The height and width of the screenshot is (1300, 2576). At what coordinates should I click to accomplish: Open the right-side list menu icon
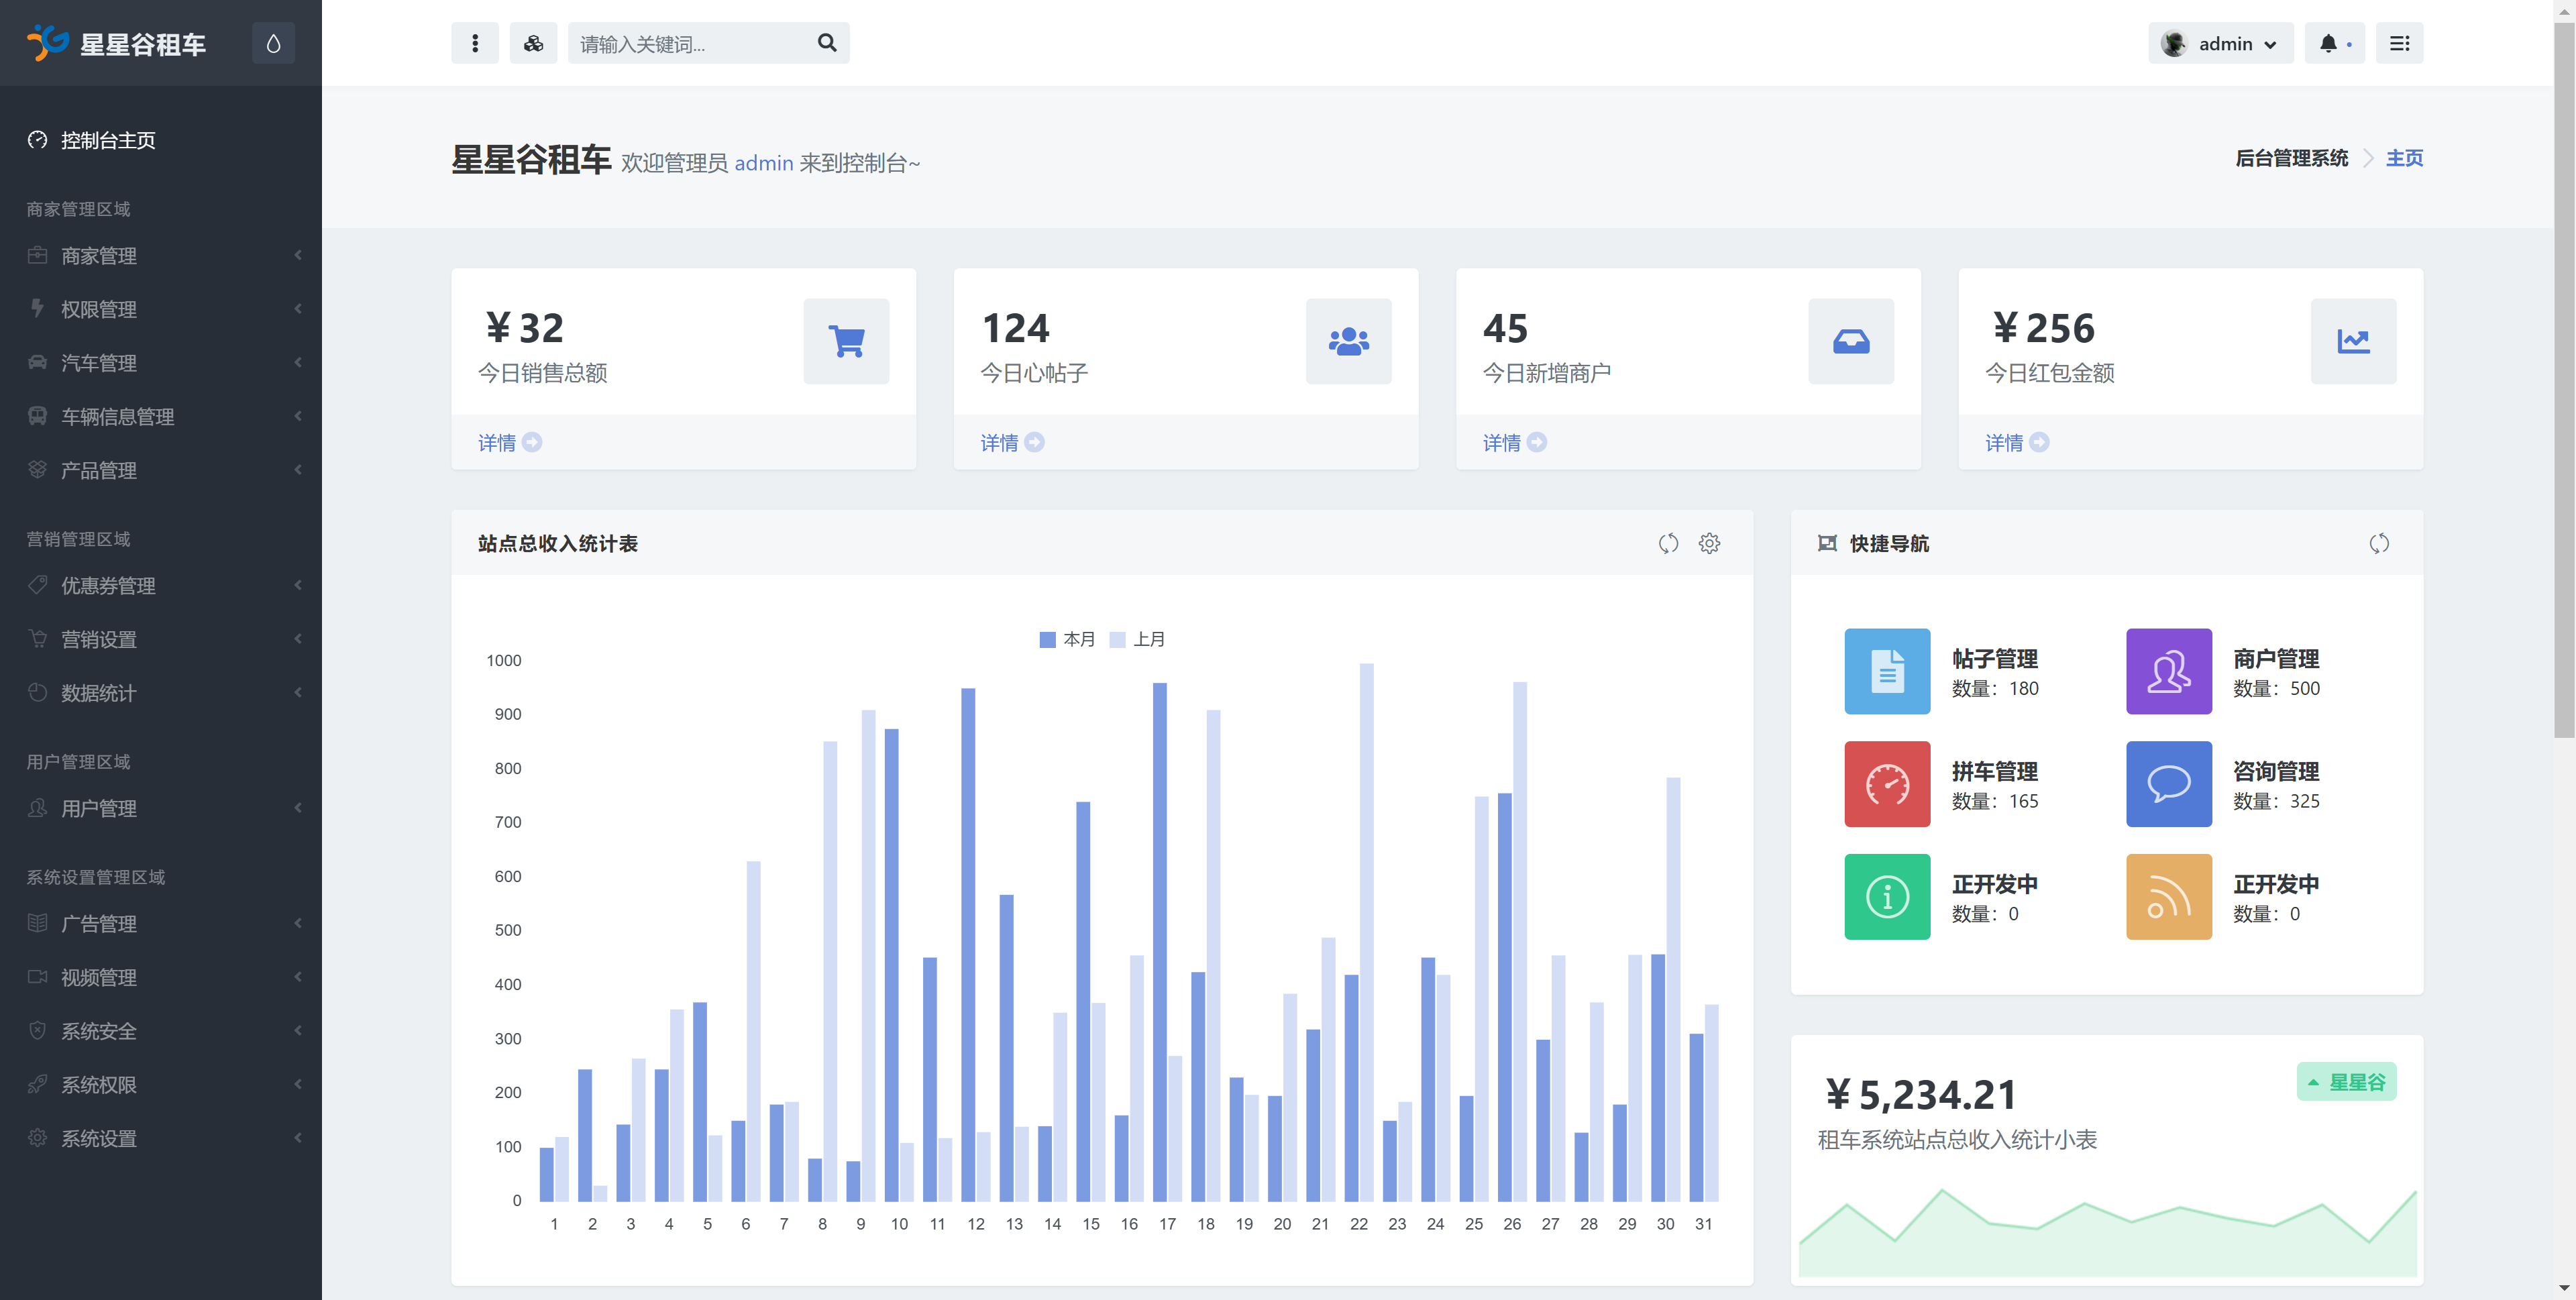(x=2399, y=43)
